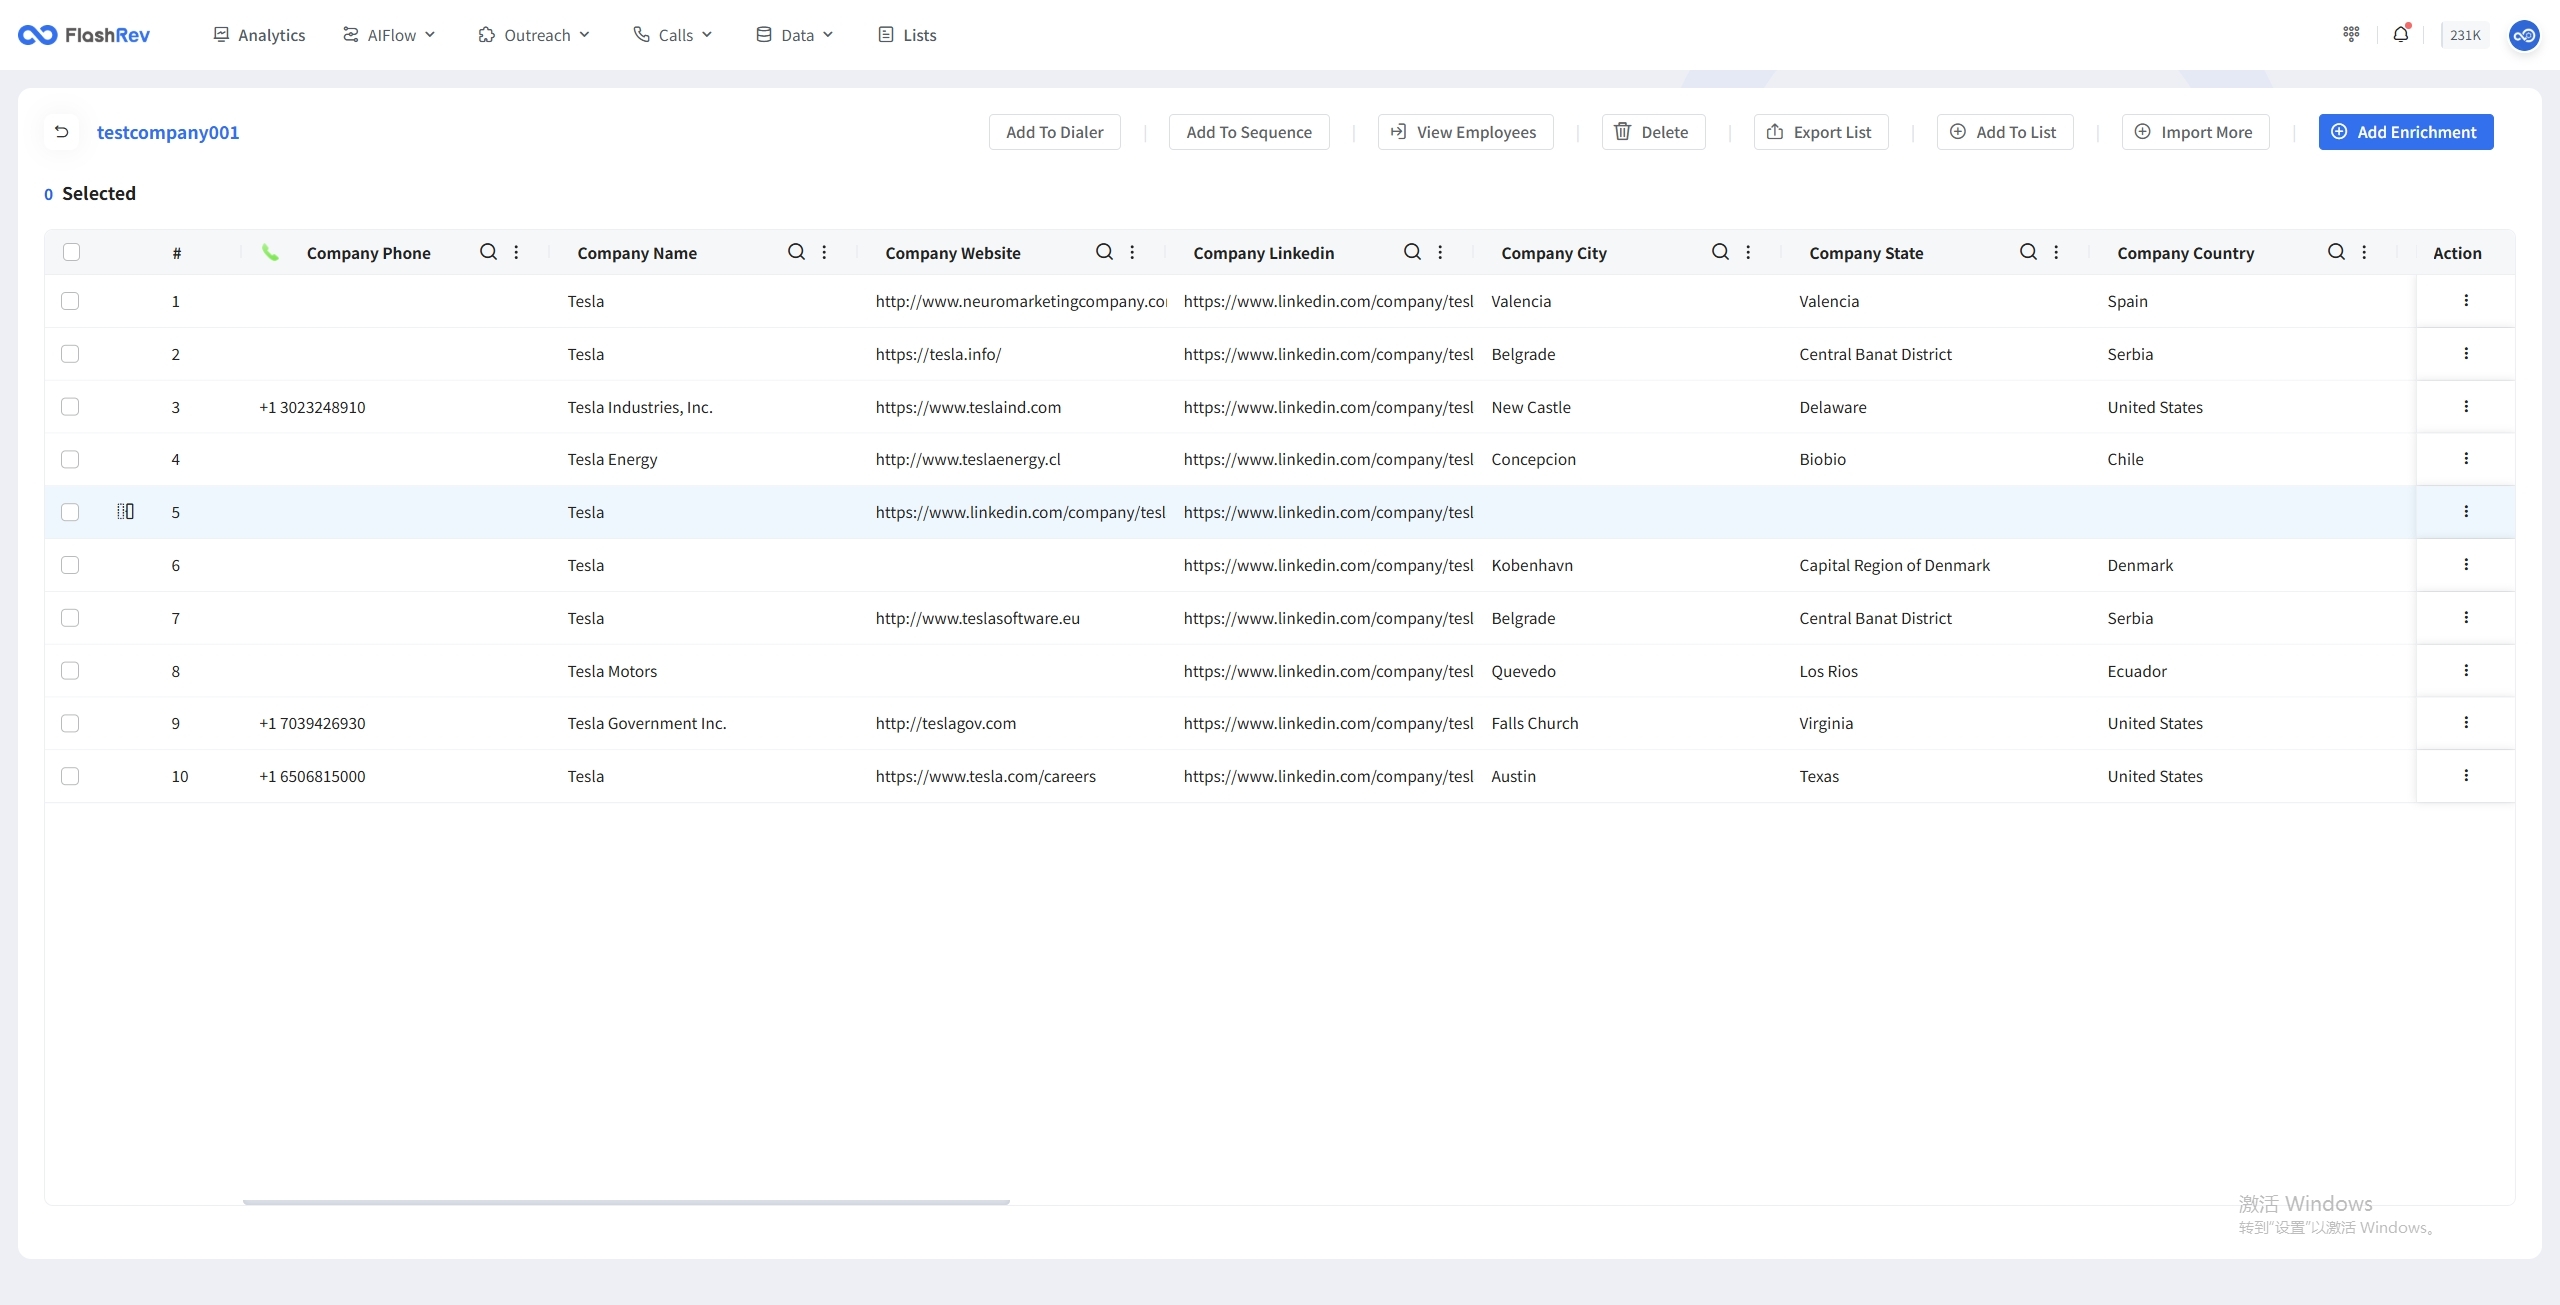Open the Data dropdown menu
Screen dimensions: 2560x1305
click(795, 35)
